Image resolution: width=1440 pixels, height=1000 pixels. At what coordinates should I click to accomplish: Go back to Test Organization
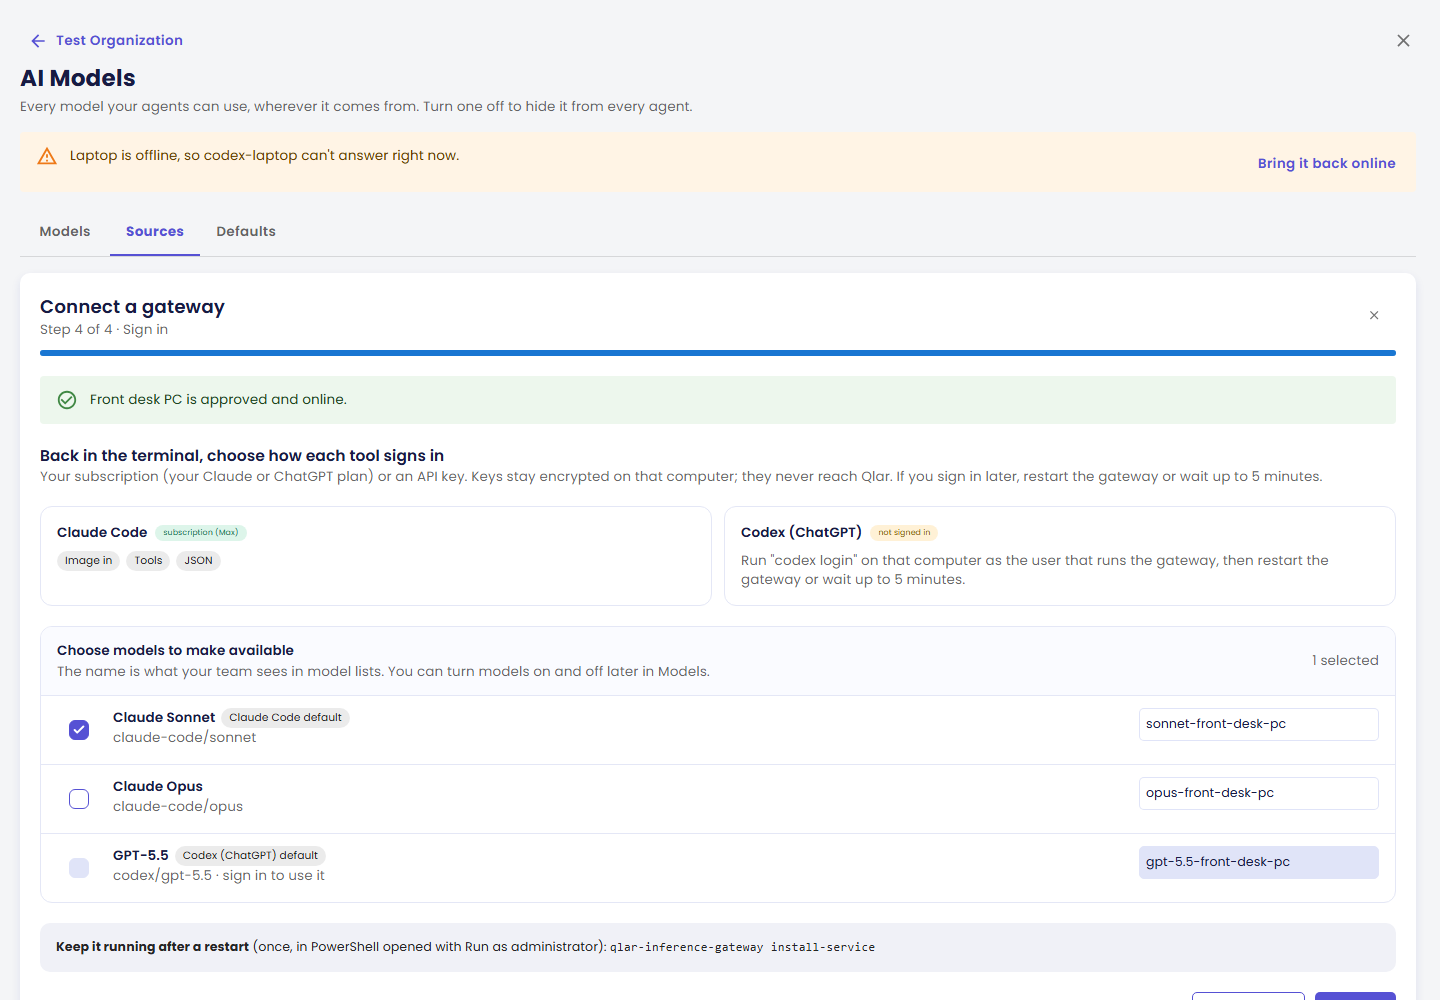(x=106, y=40)
